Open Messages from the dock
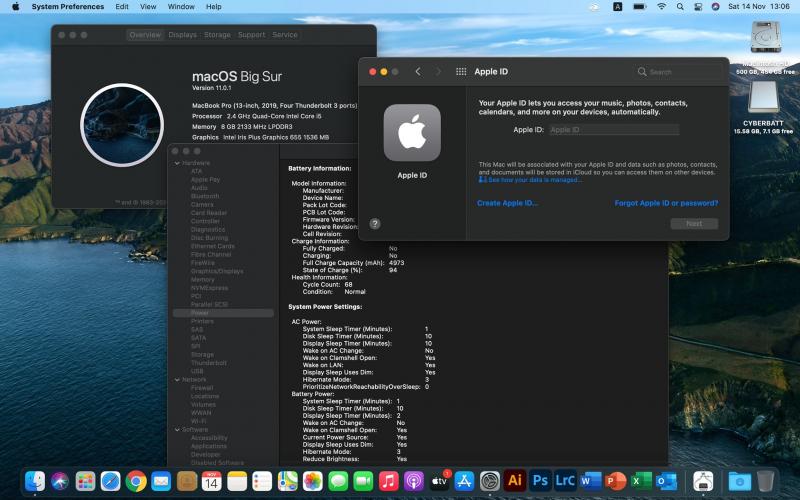 pos(338,481)
